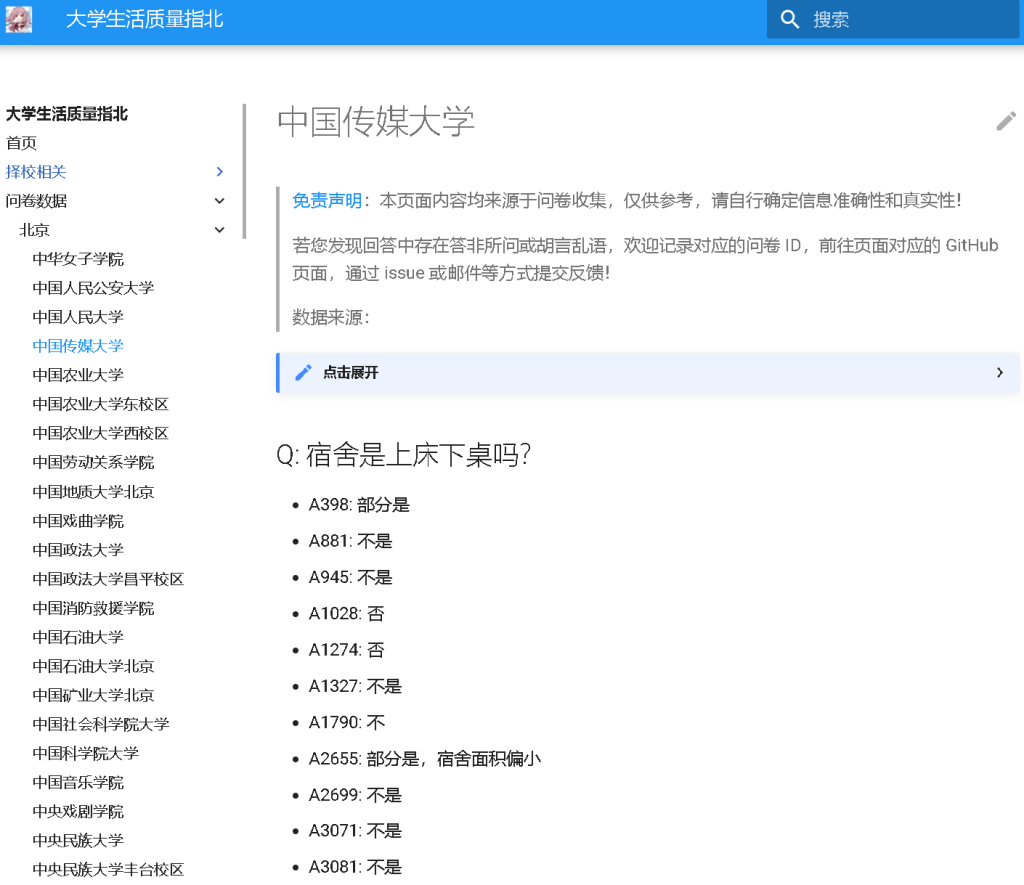1024x885 pixels.
Task: Collapse the 问卷数据 section
Action: 219,200
